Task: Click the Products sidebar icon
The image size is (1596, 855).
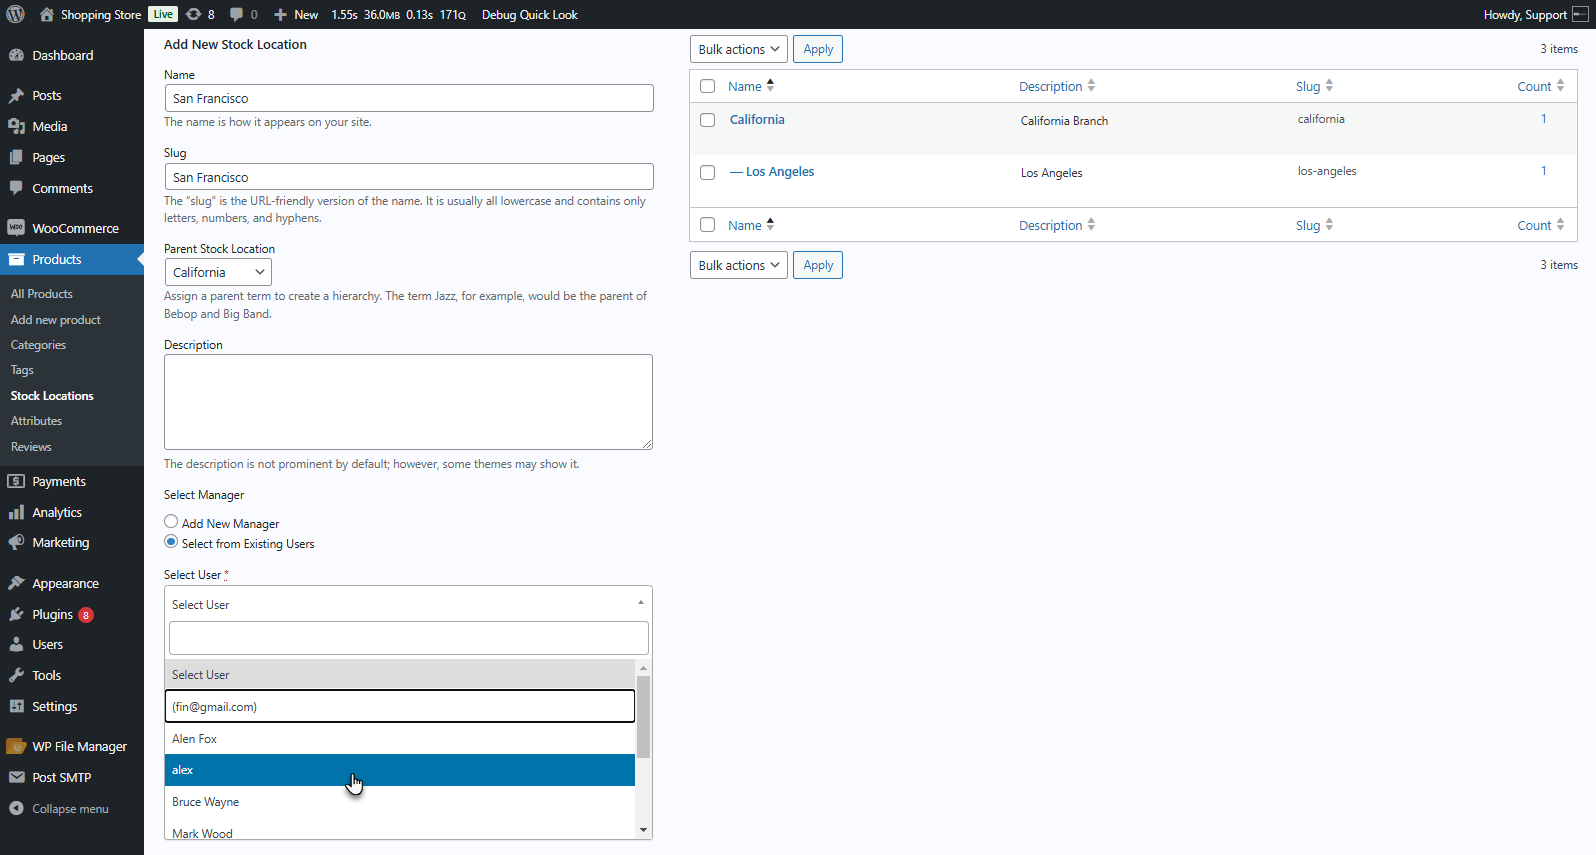Action: [16, 259]
